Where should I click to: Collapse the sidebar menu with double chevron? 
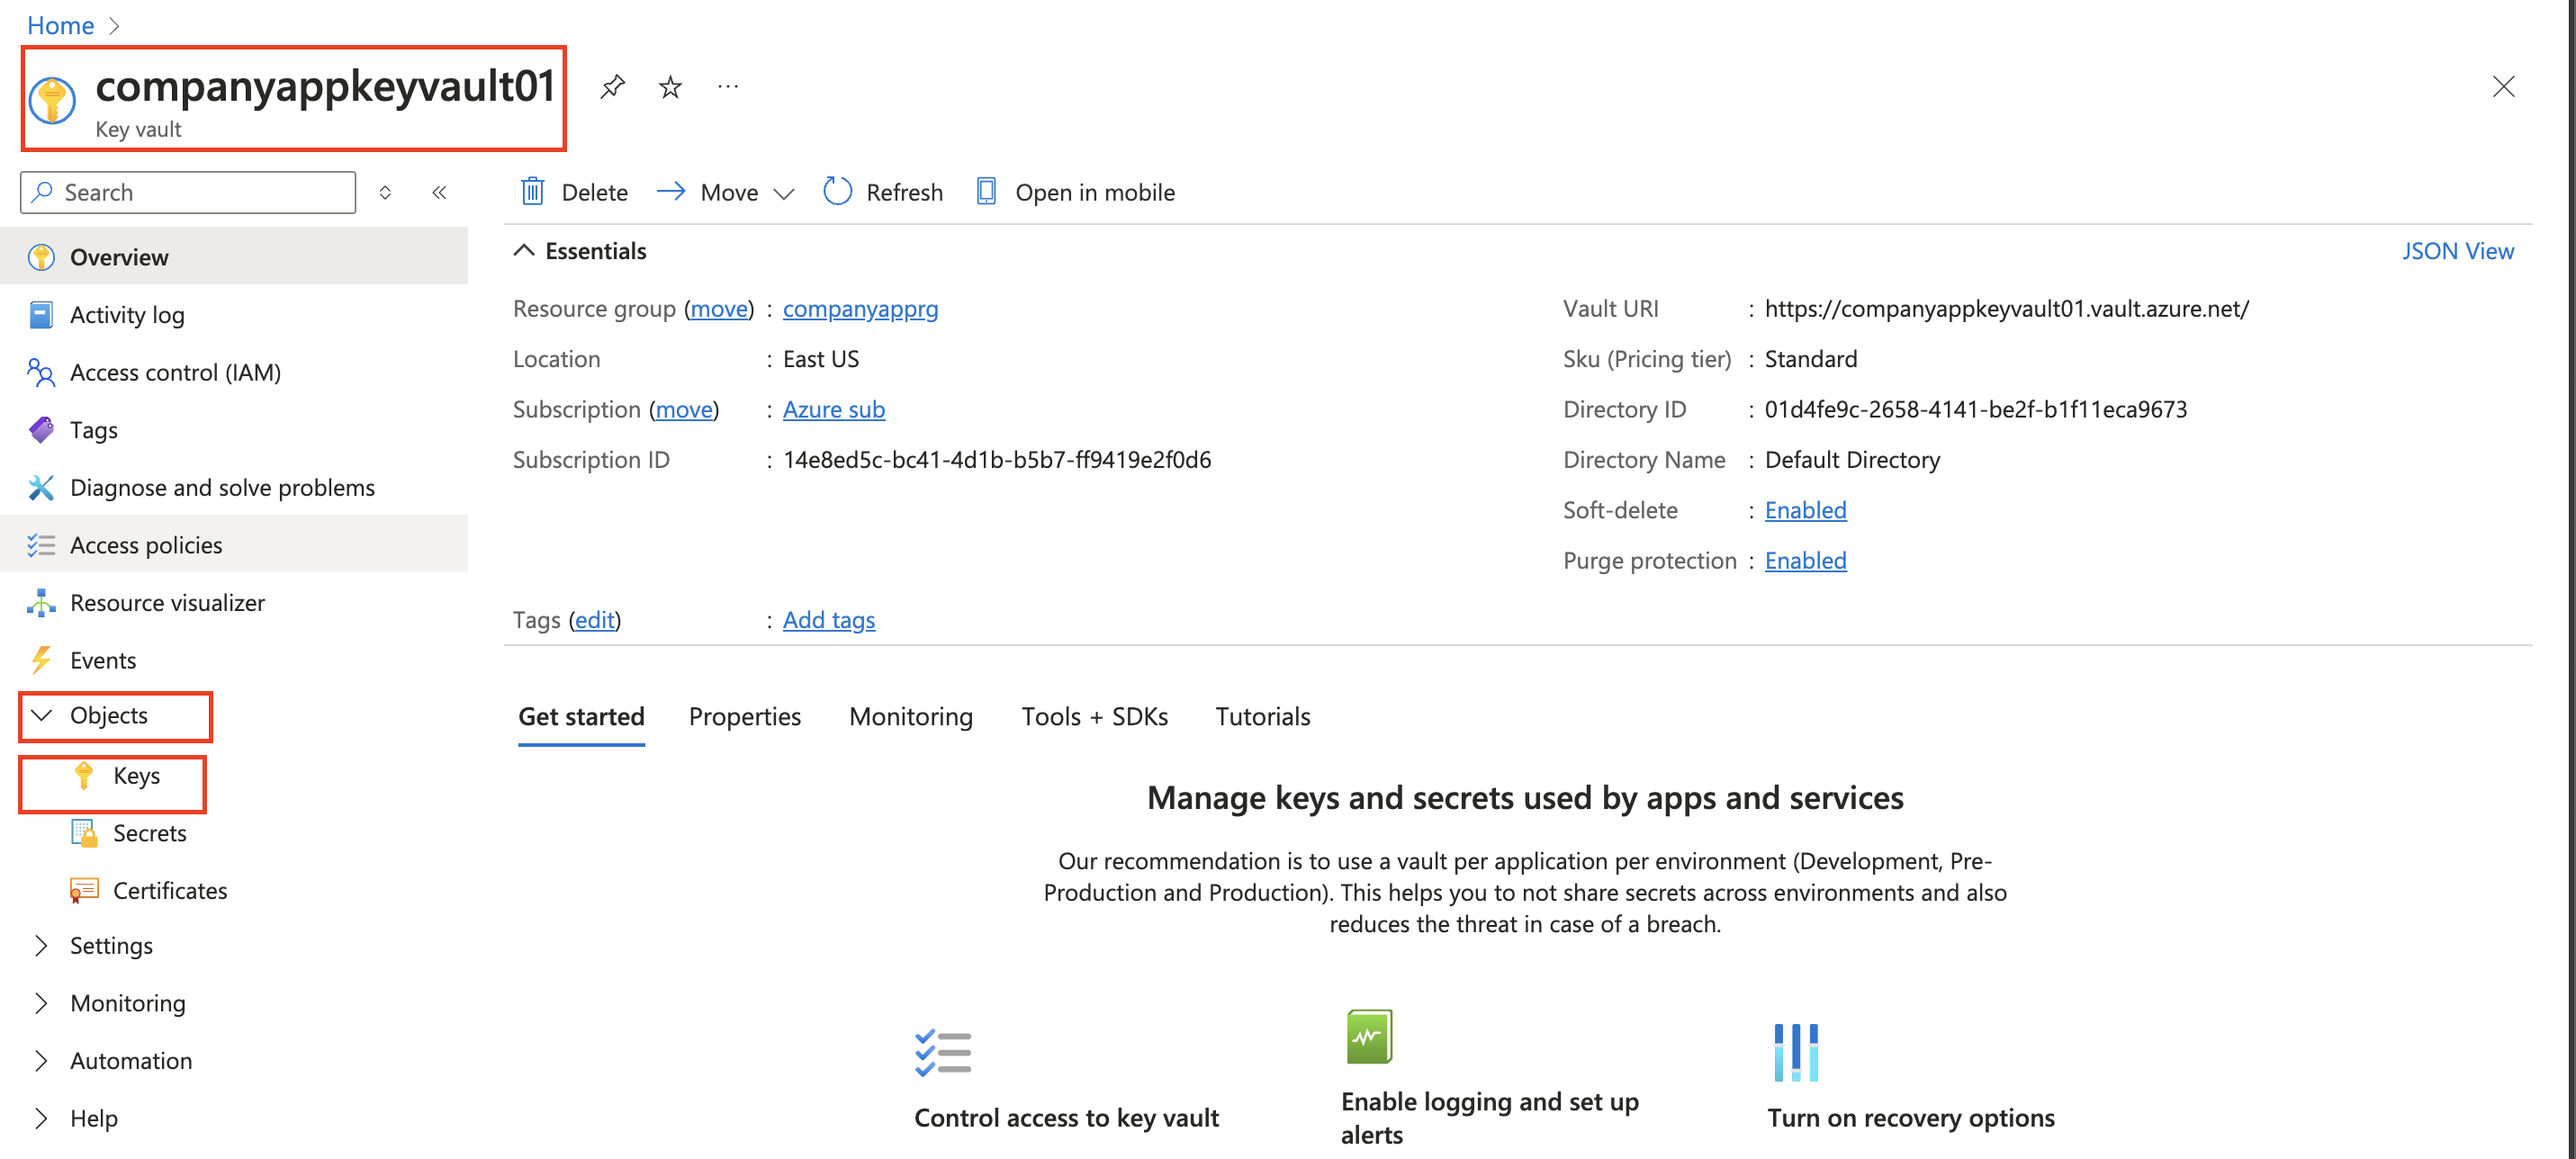(439, 192)
